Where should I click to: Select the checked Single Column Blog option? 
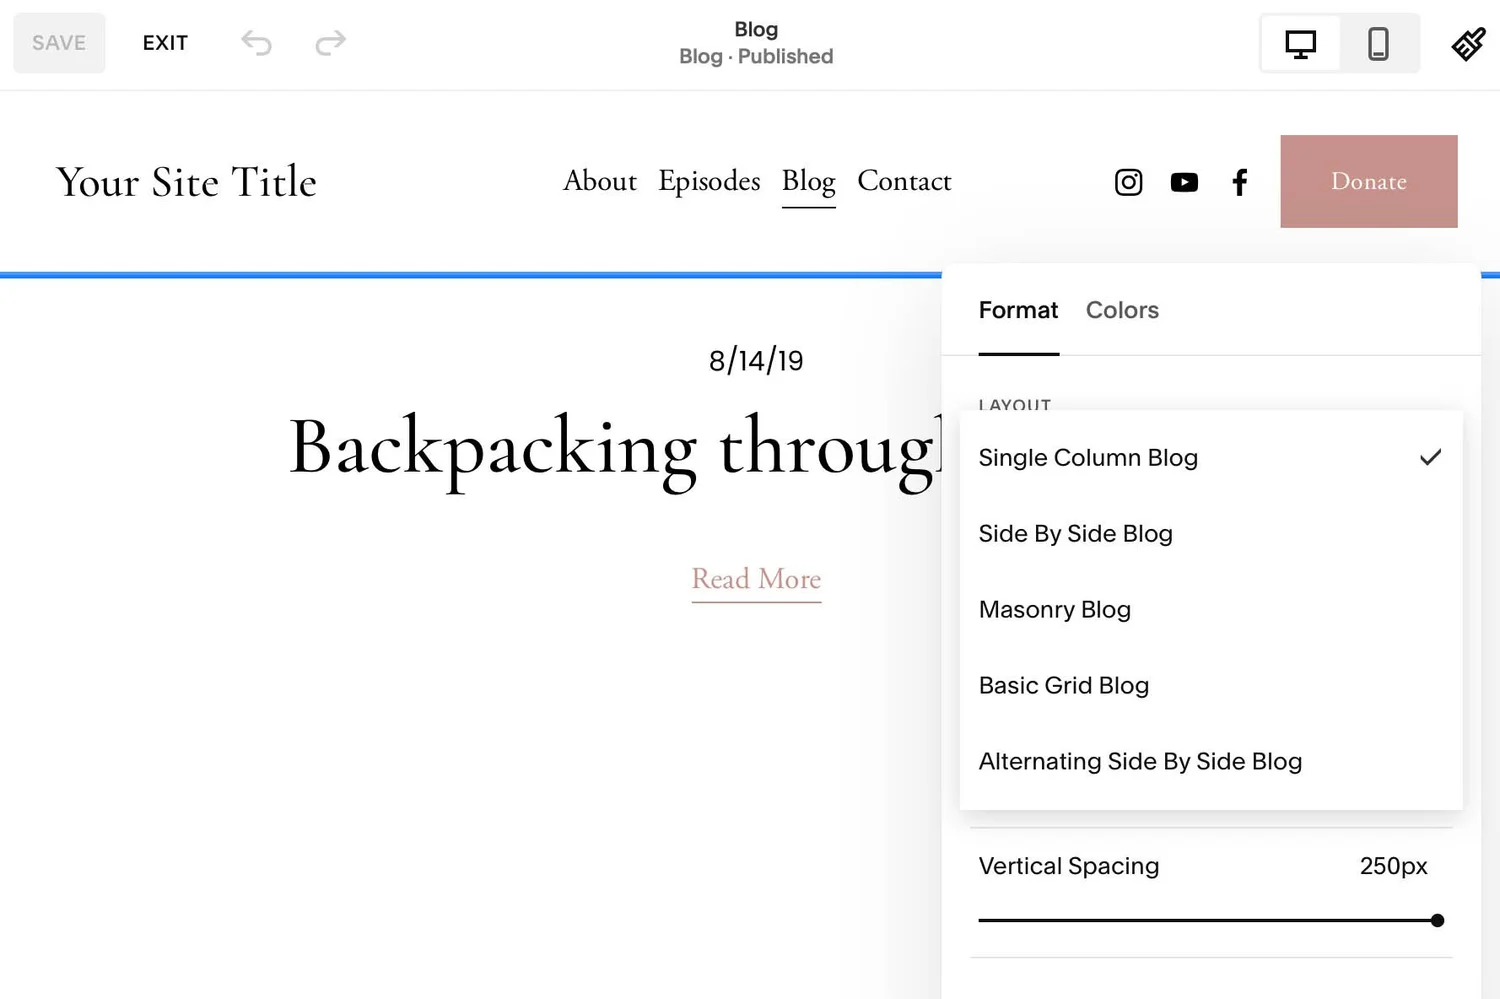pyautogui.click(x=1088, y=457)
